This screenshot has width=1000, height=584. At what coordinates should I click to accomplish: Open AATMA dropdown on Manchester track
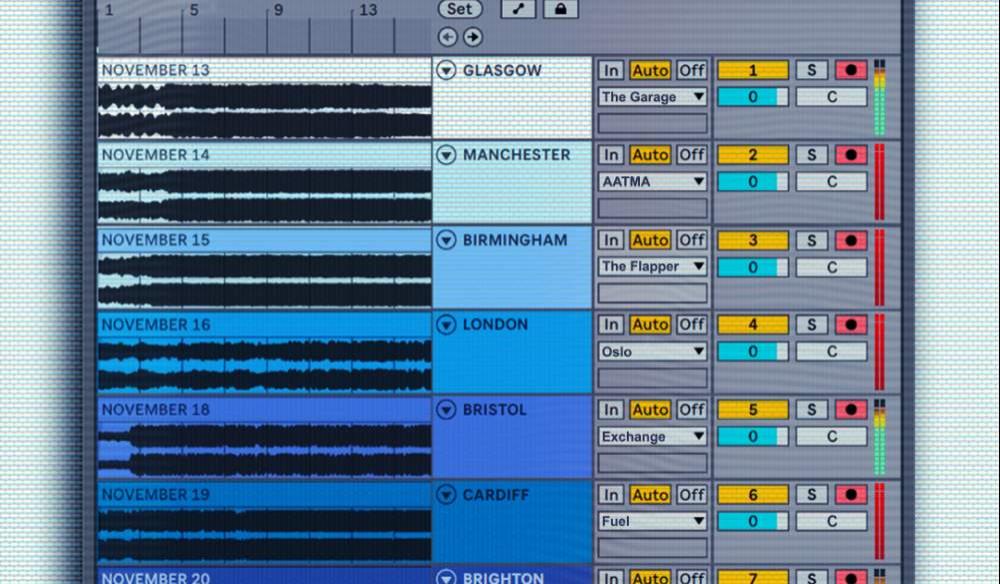[x=652, y=182]
